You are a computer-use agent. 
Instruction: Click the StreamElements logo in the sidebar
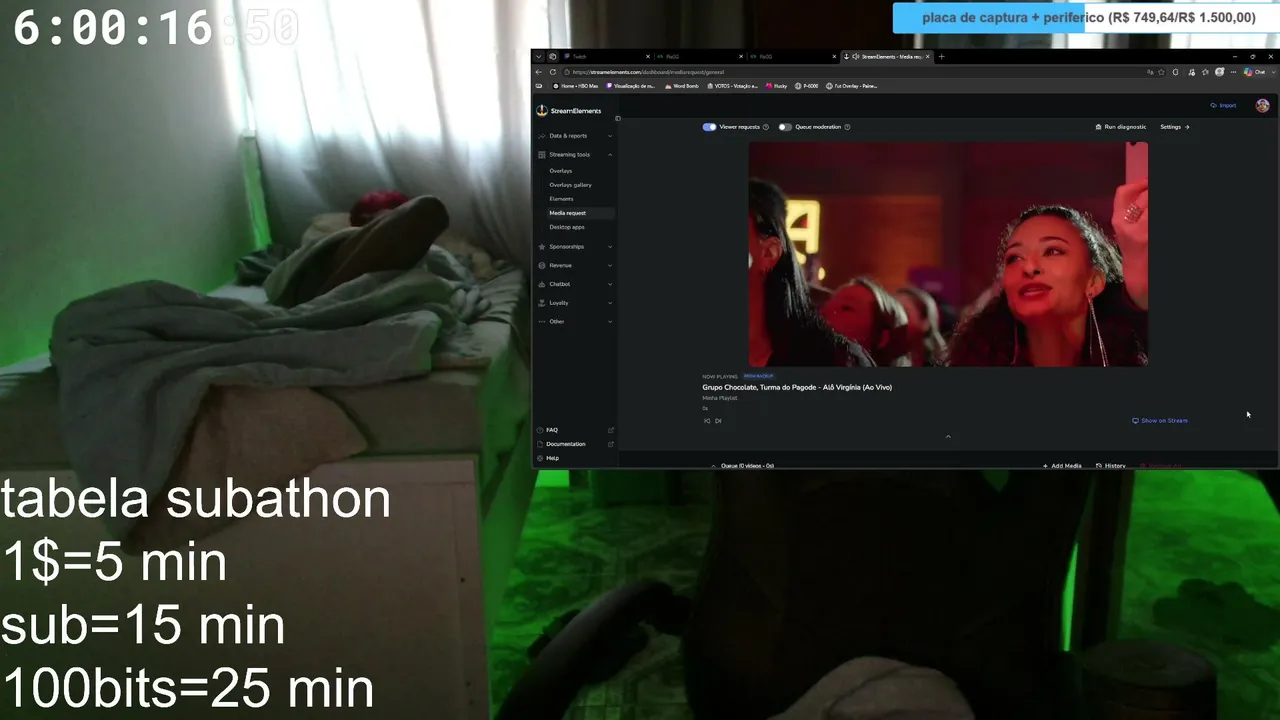click(x=569, y=111)
